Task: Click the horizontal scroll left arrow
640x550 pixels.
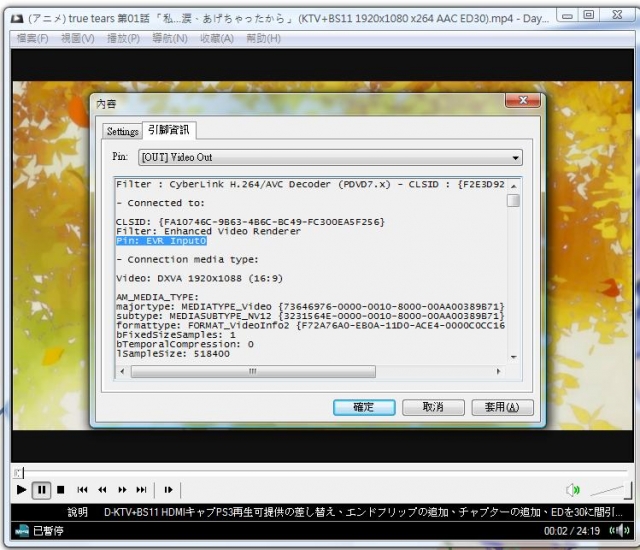Action: (x=122, y=371)
